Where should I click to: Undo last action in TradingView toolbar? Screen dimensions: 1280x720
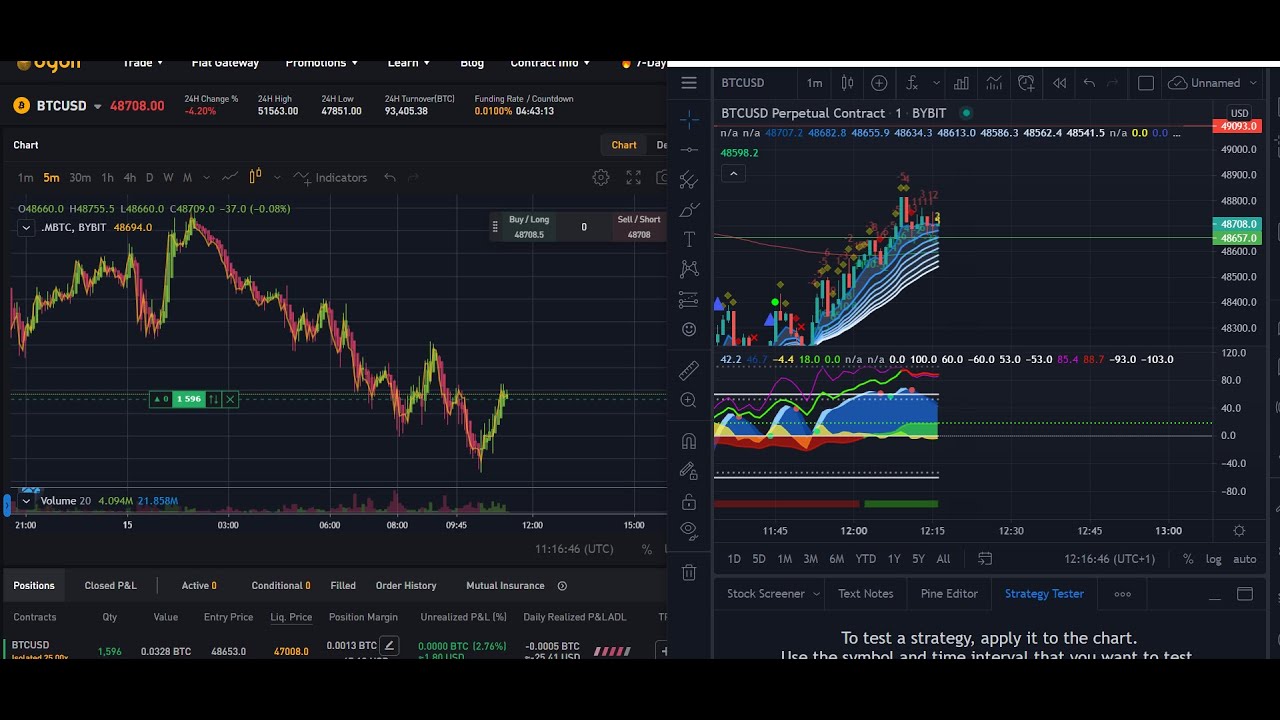click(1089, 83)
